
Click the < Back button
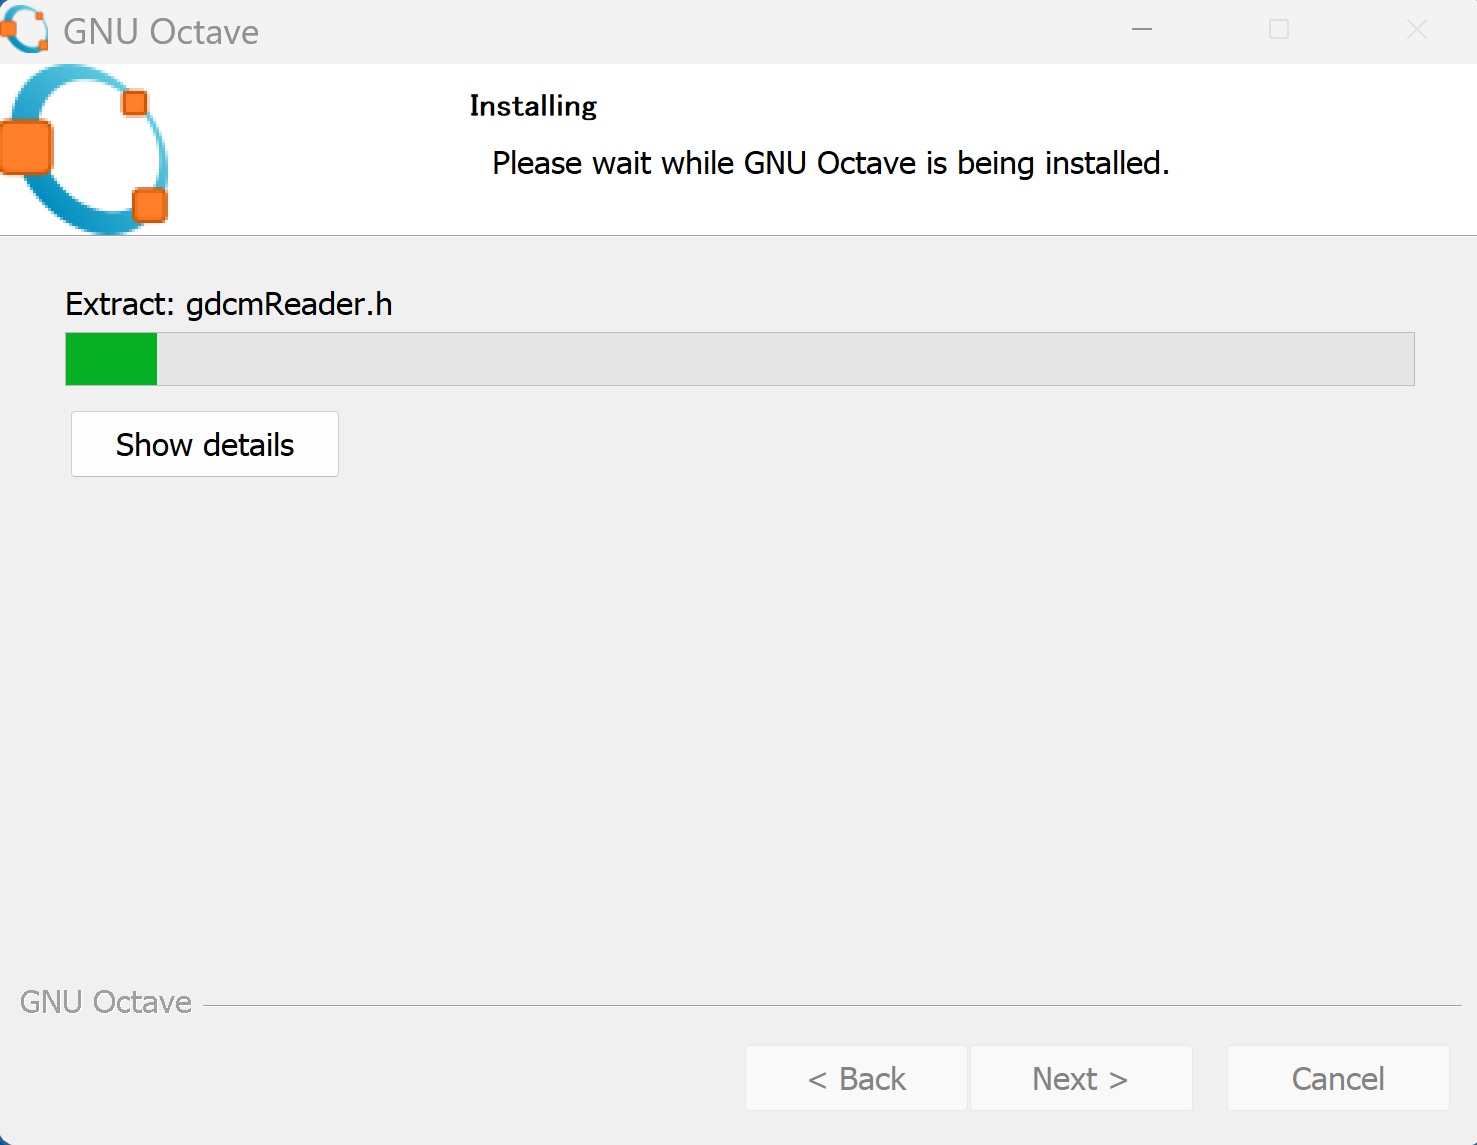tap(857, 1078)
